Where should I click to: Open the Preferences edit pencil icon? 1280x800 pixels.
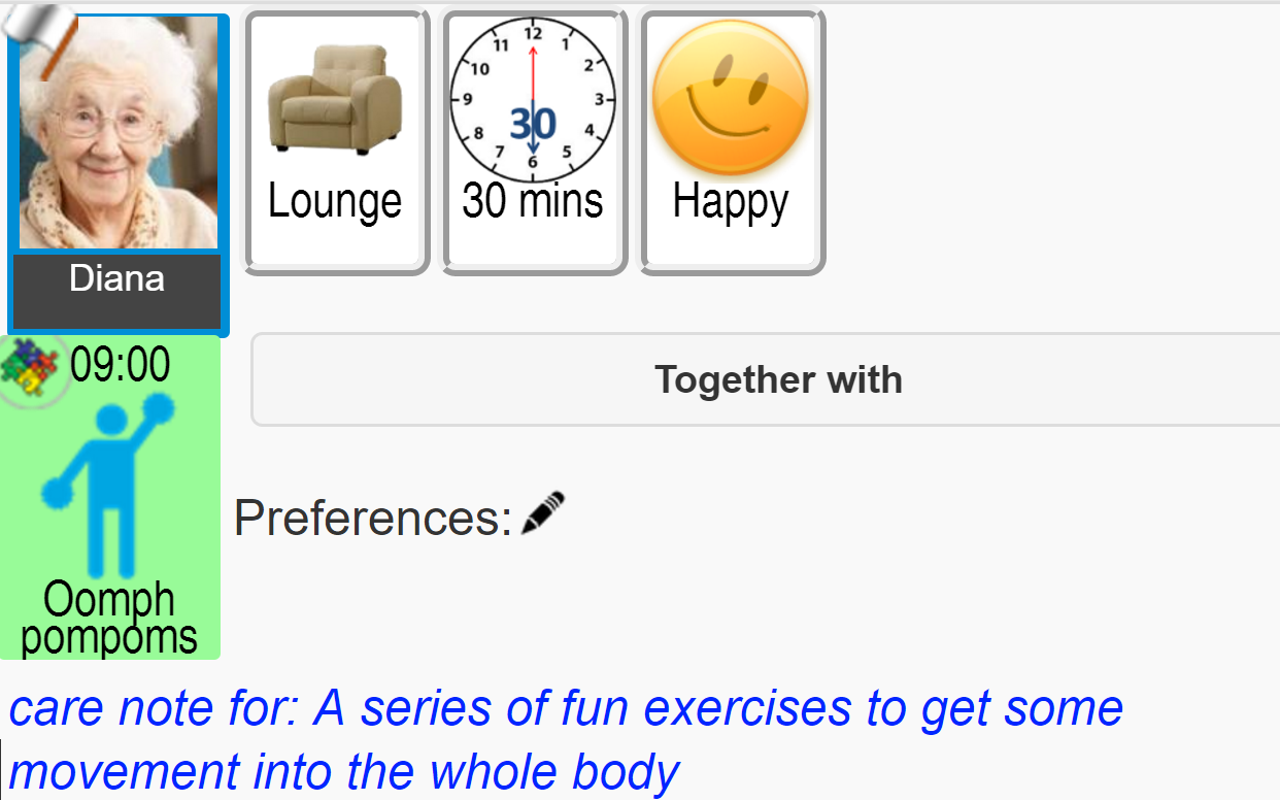coord(541,512)
